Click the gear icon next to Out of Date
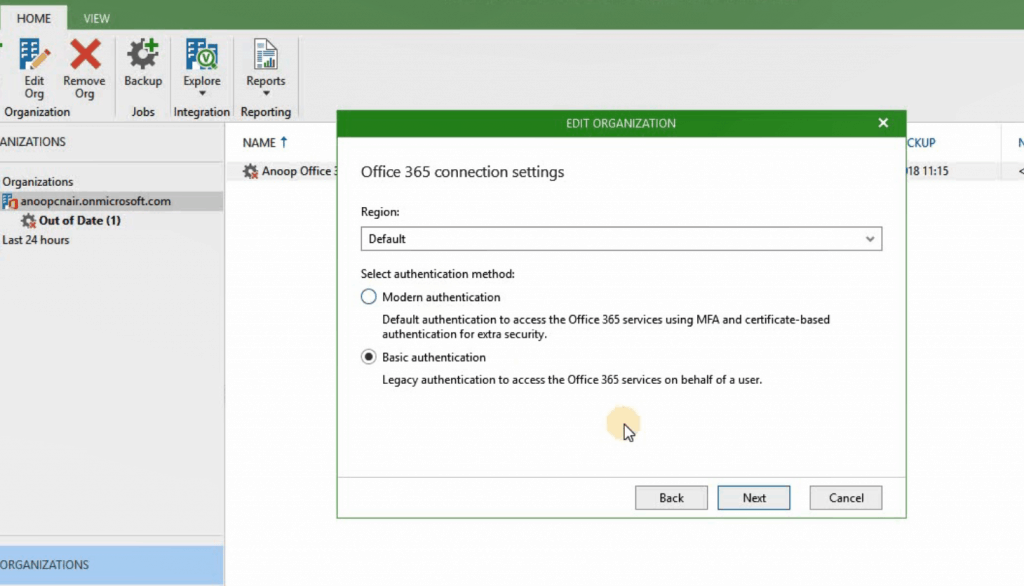Viewport: 1024px width, 586px height. coord(28,221)
